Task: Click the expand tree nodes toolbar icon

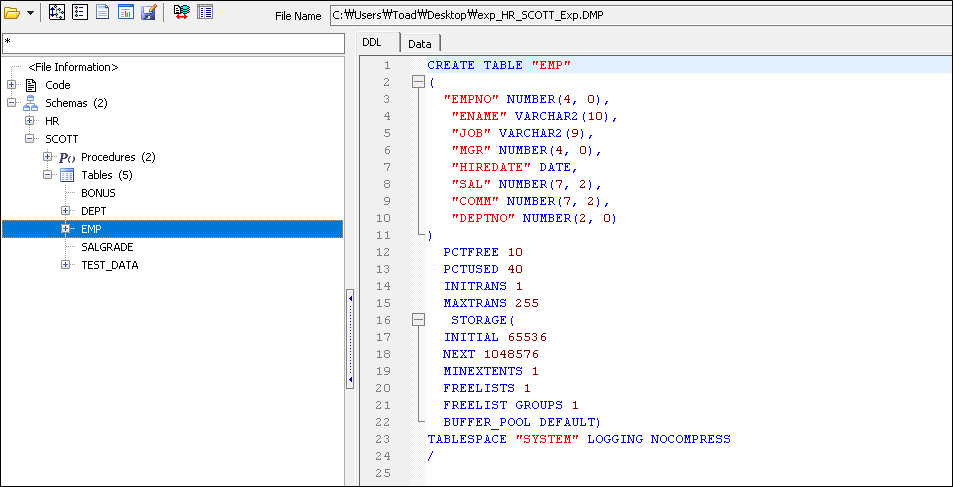Action: coord(57,12)
